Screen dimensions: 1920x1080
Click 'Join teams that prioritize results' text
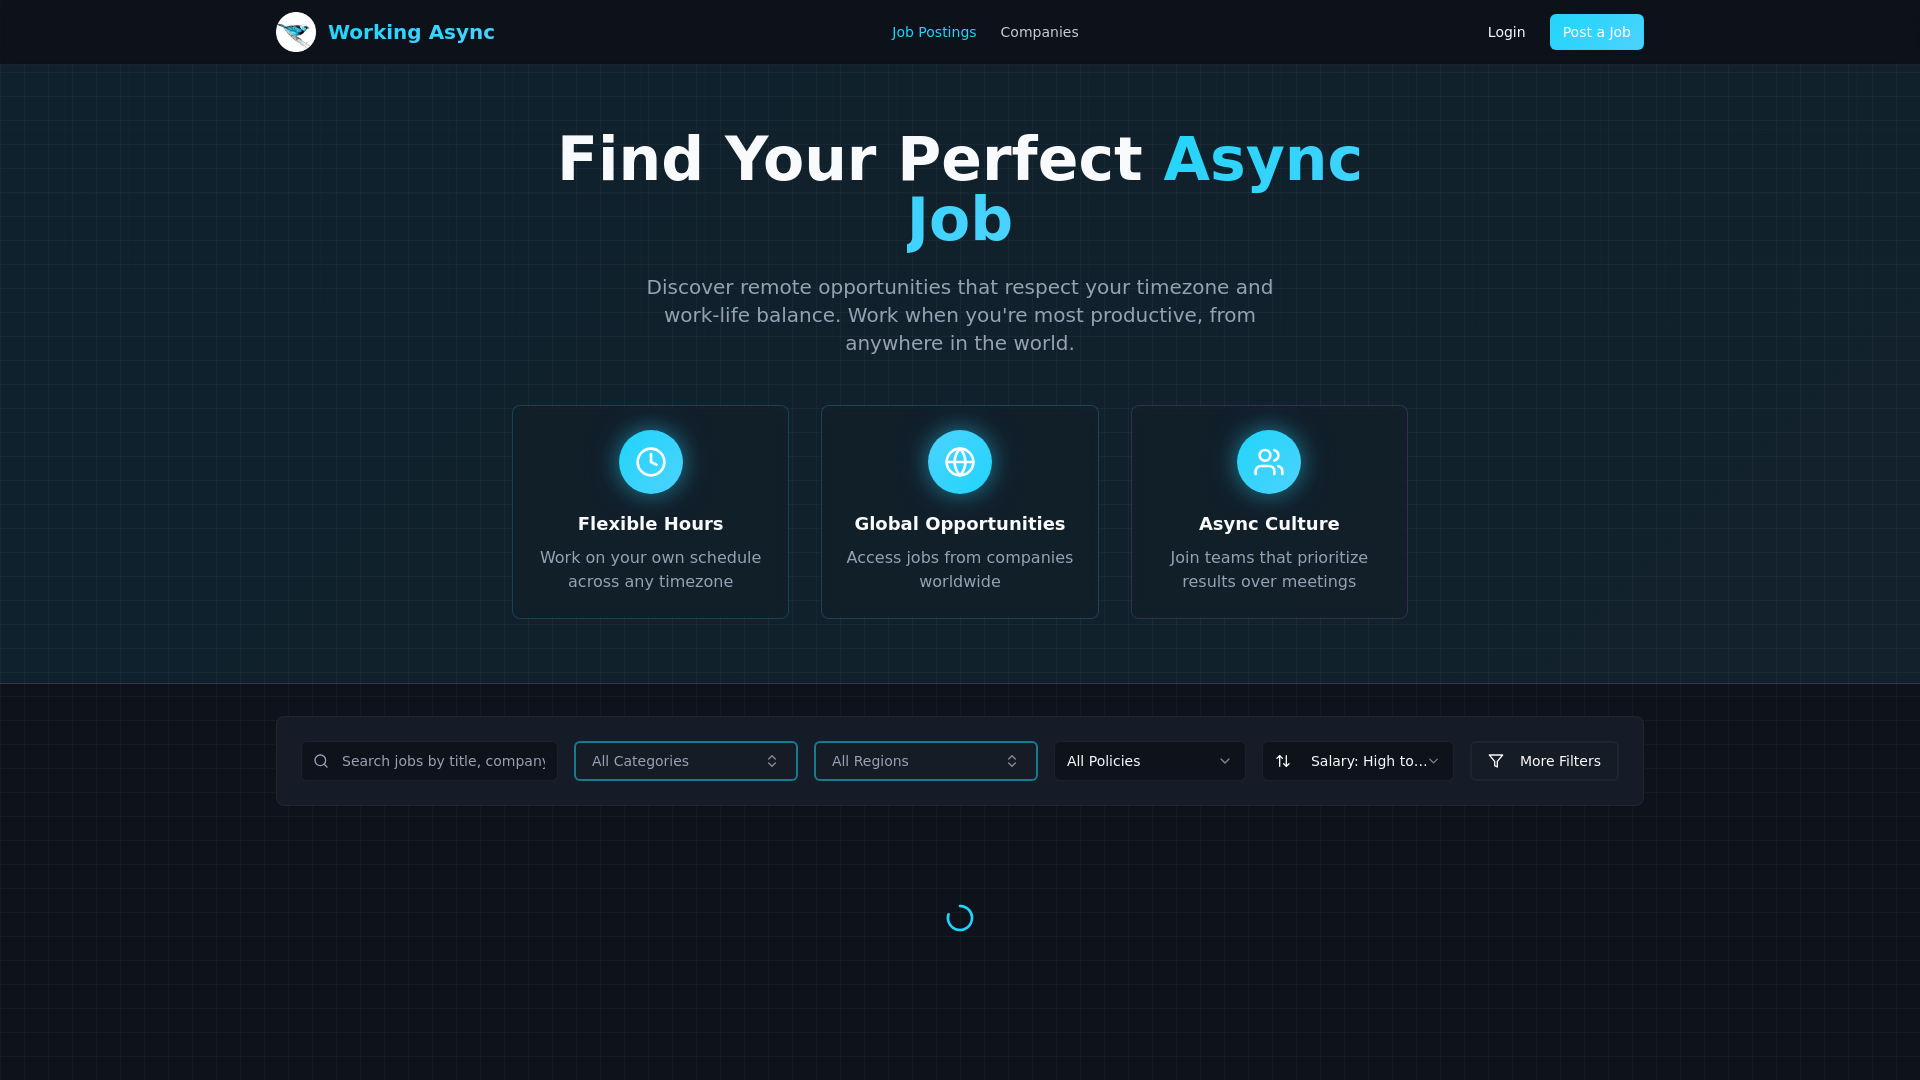1269,570
